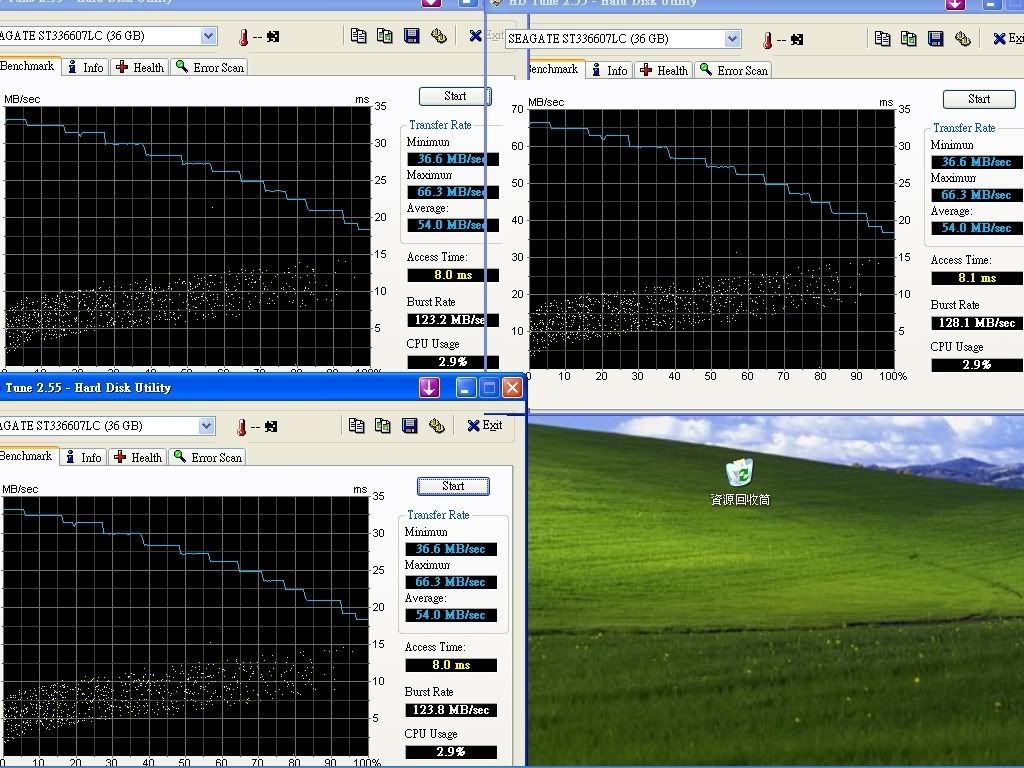Open Error Scan tab in active Tune 2.55 window

pyautogui.click(x=208, y=457)
